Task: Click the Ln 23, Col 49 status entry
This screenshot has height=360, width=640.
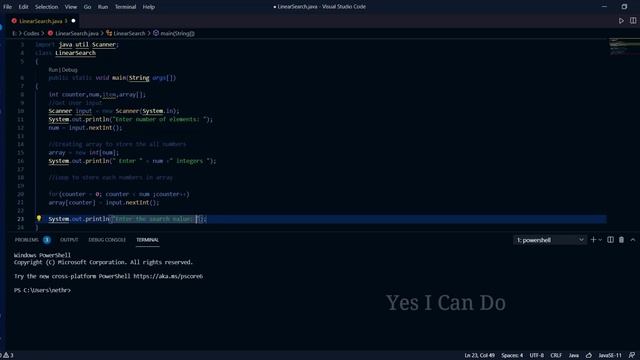Action: [x=479, y=356]
